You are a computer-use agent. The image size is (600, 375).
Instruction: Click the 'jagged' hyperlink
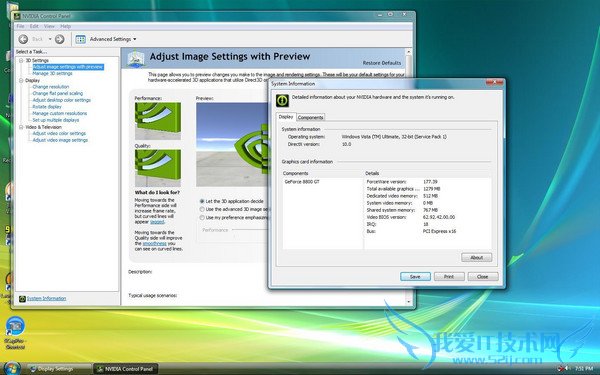tap(157, 222)
